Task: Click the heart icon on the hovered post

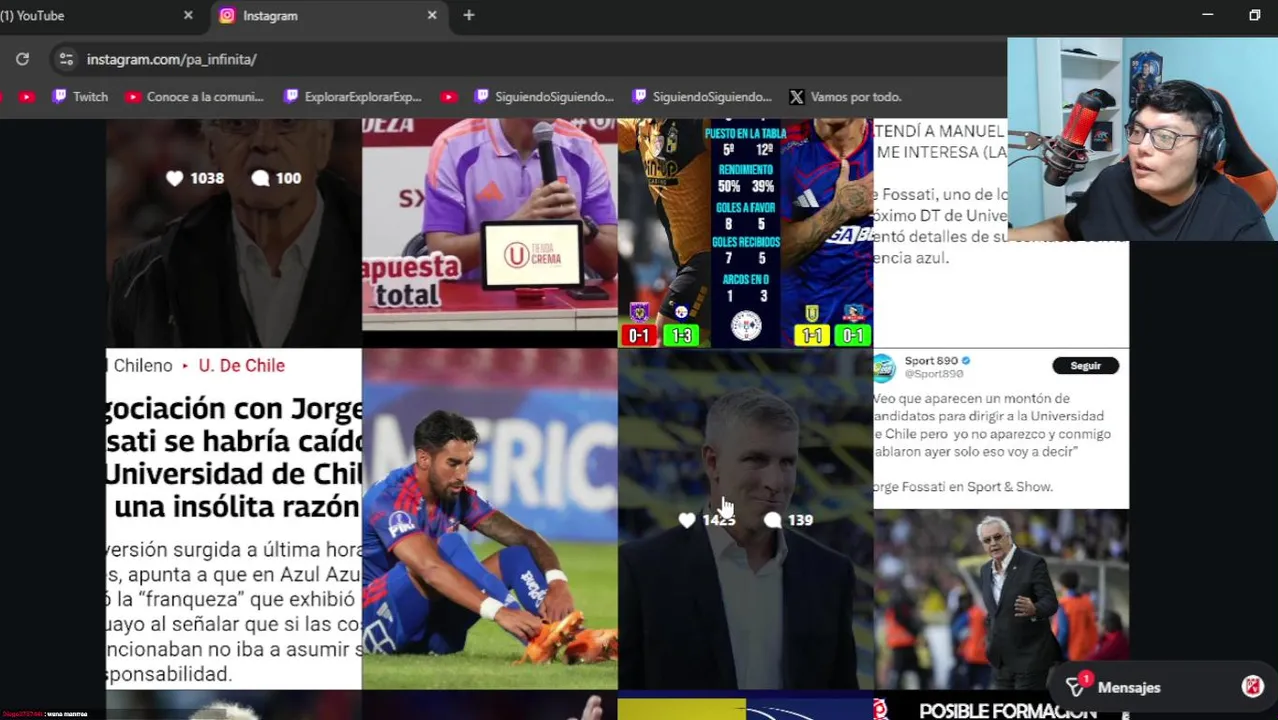Action: (x=687, y=520)
